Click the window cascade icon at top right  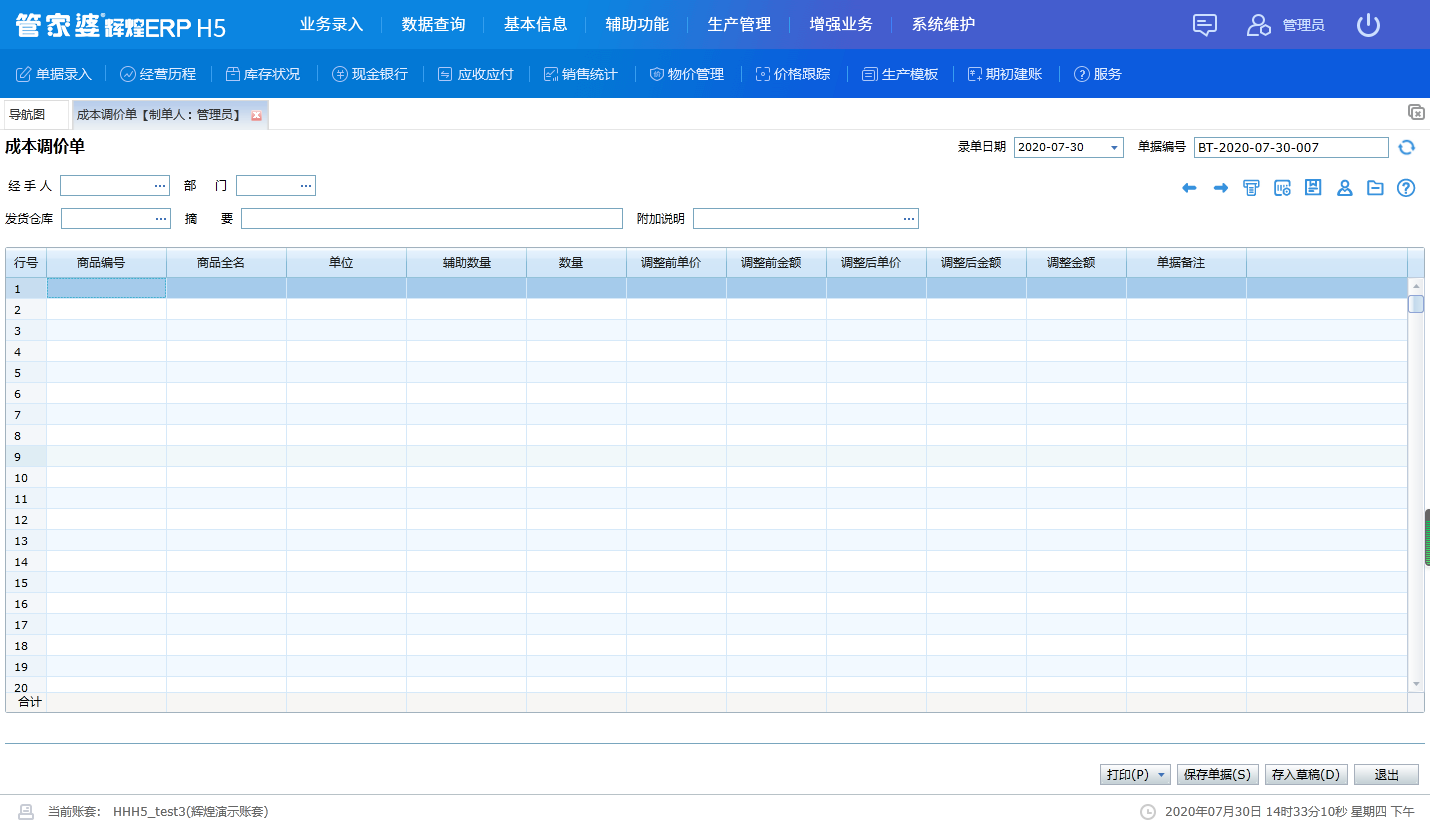click(x=1415, y=112)
